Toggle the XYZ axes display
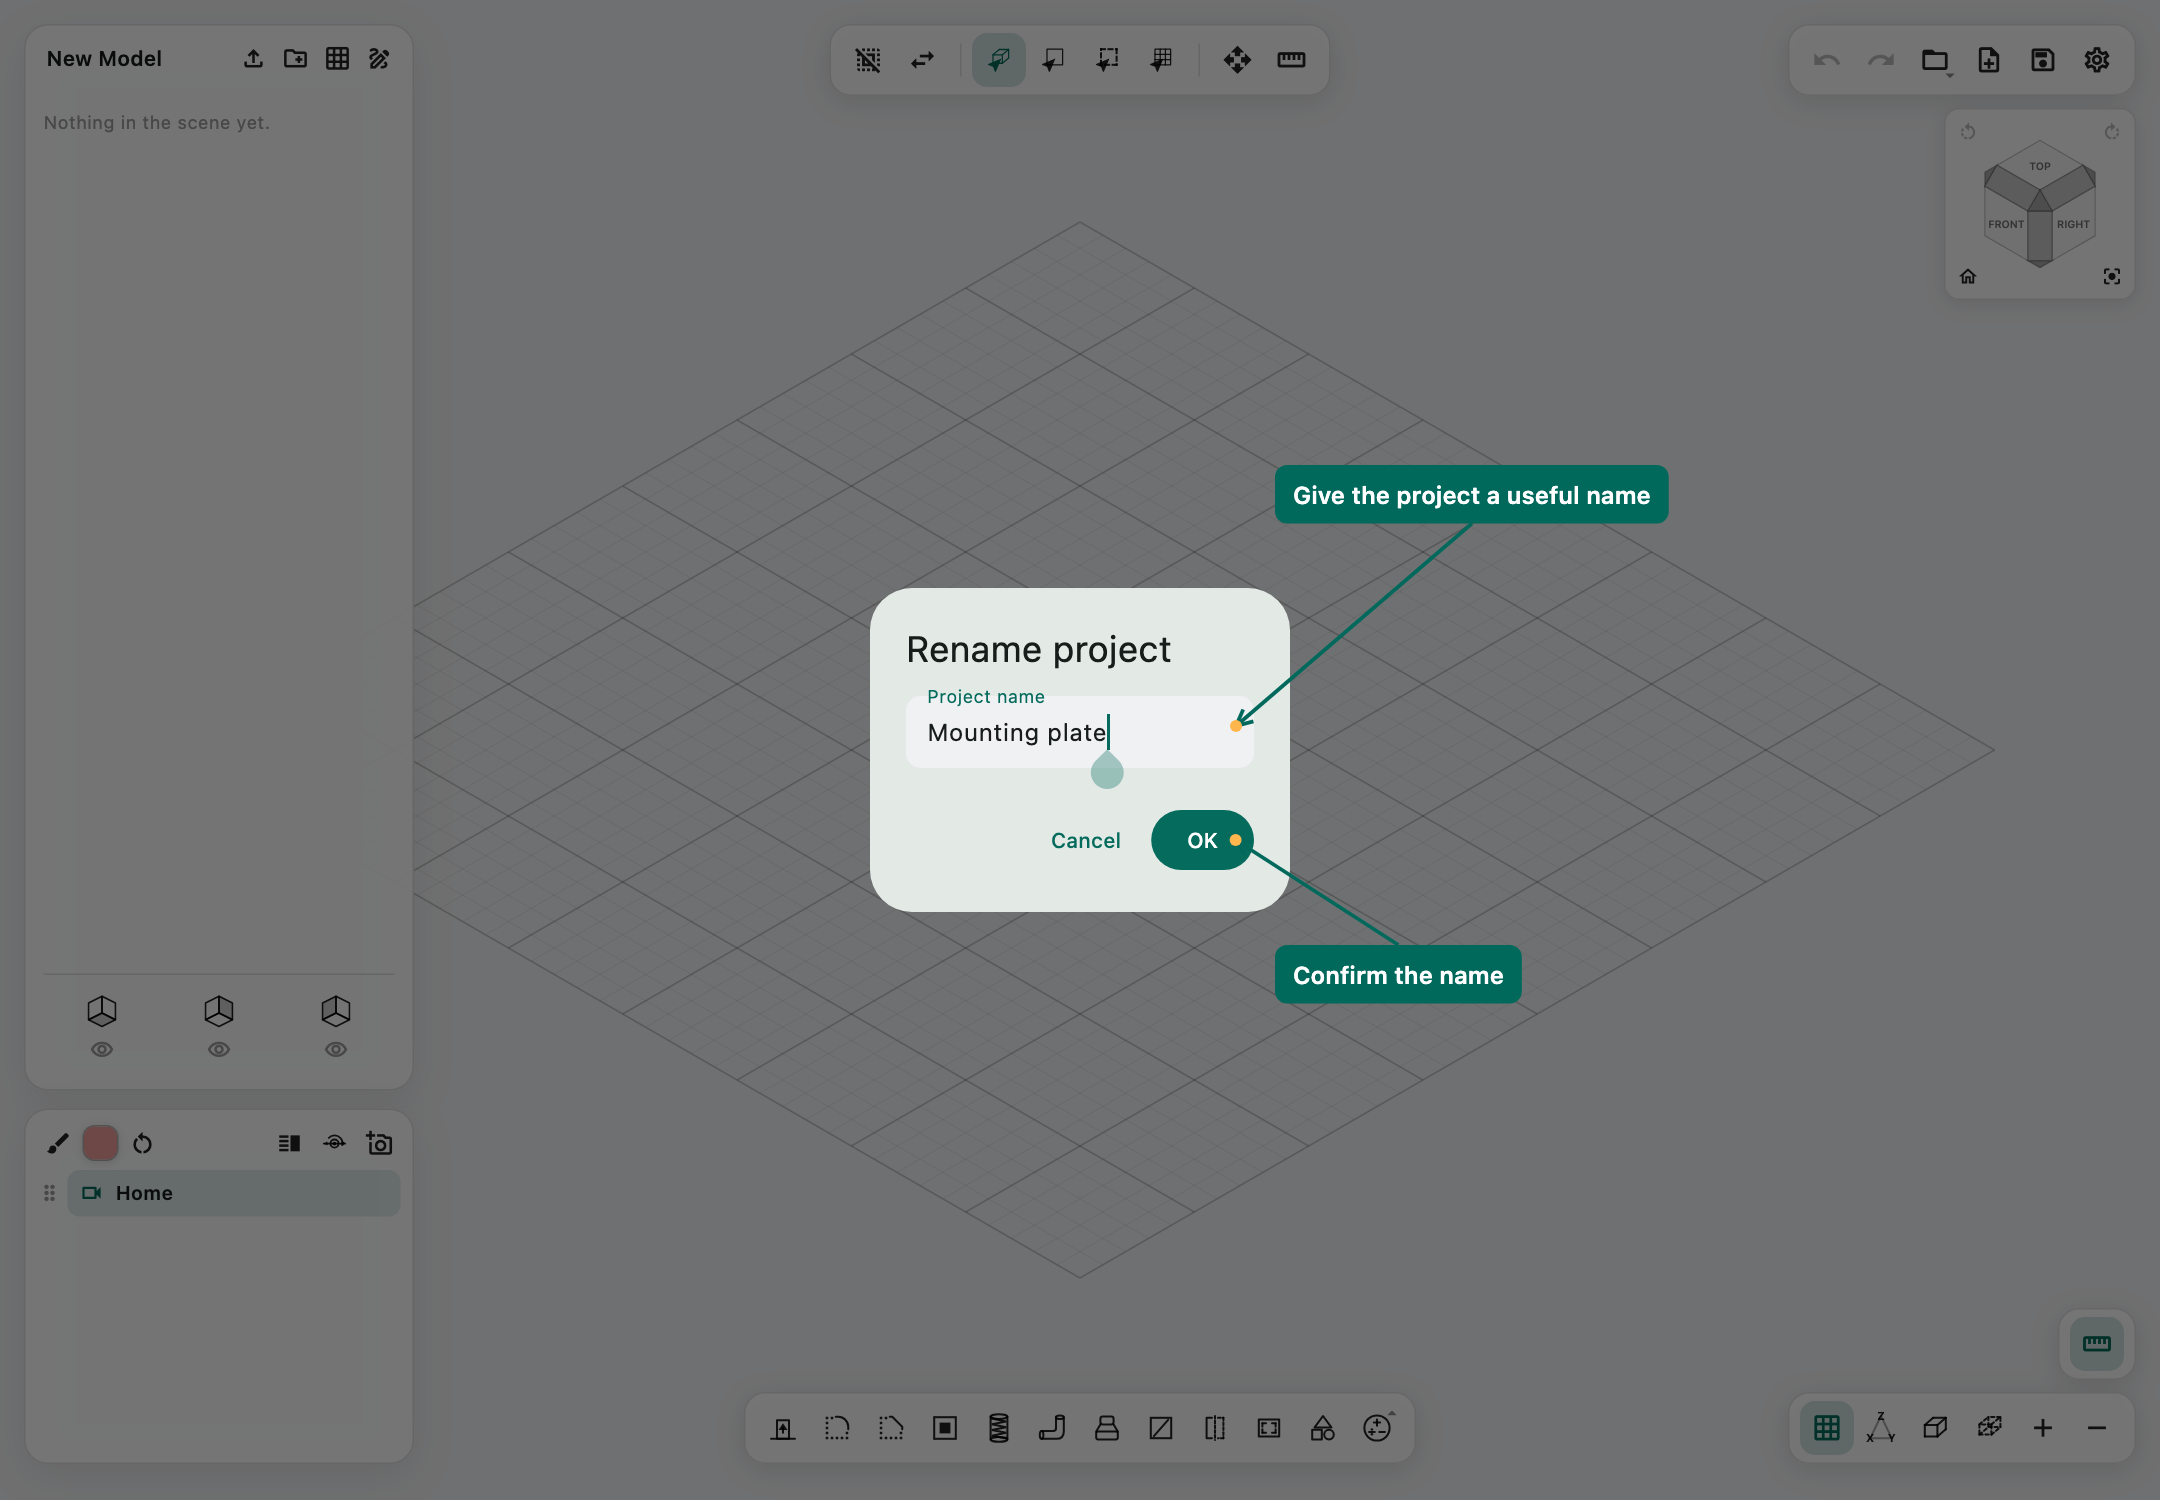Screen dimensions: 2160x1500 click(1881, 1428)
